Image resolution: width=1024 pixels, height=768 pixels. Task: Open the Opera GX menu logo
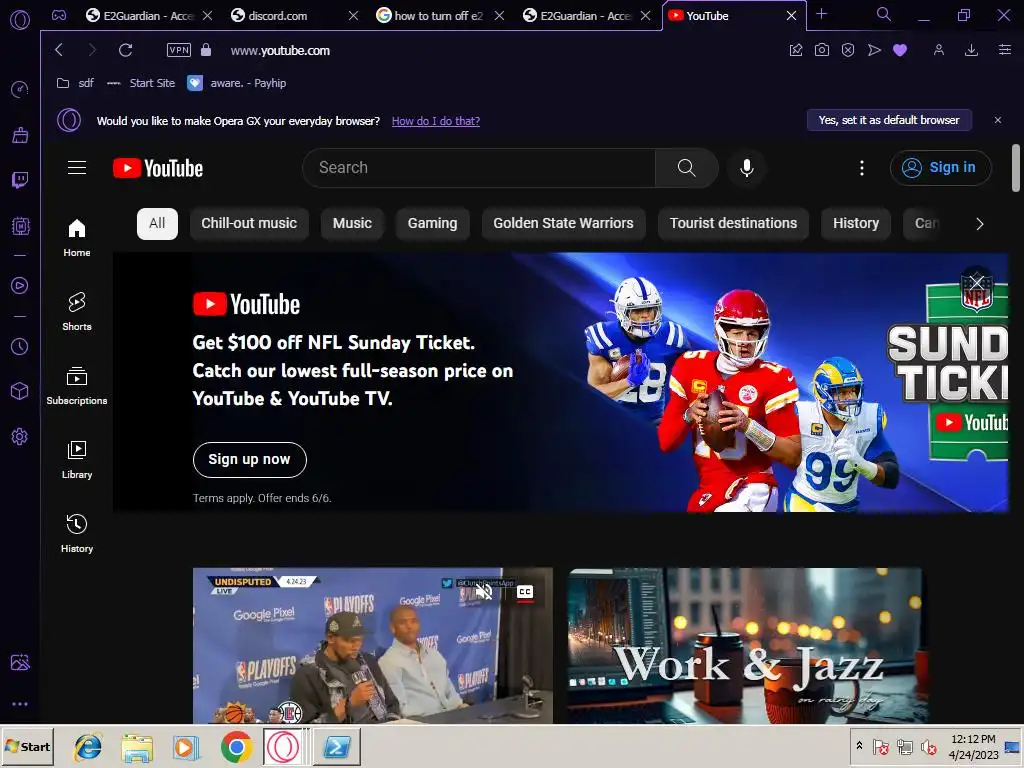click(20, 20)
